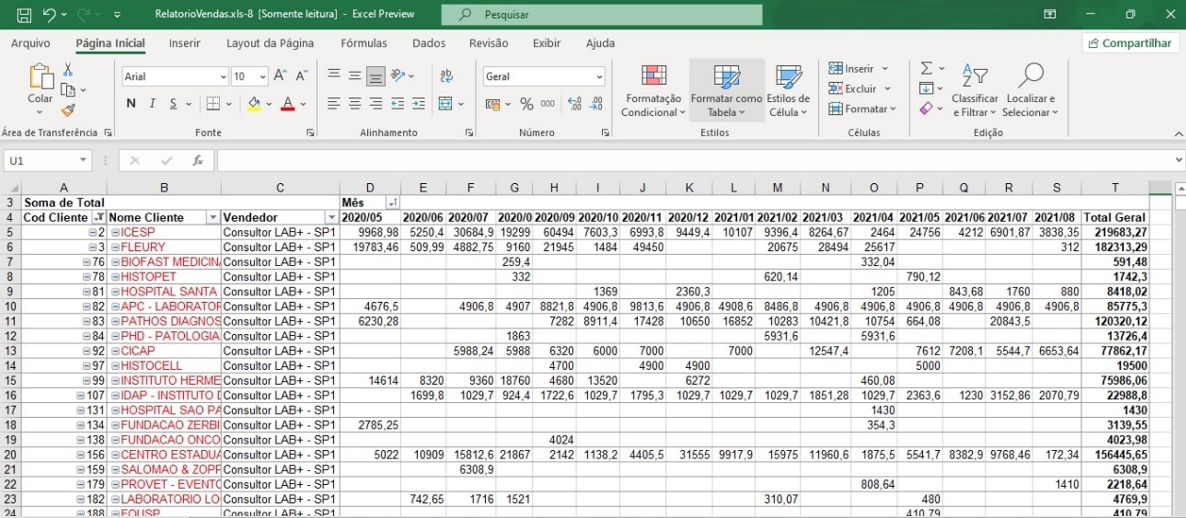
Task: Open the Geral number format dropdown
Action: coord(599,77)
